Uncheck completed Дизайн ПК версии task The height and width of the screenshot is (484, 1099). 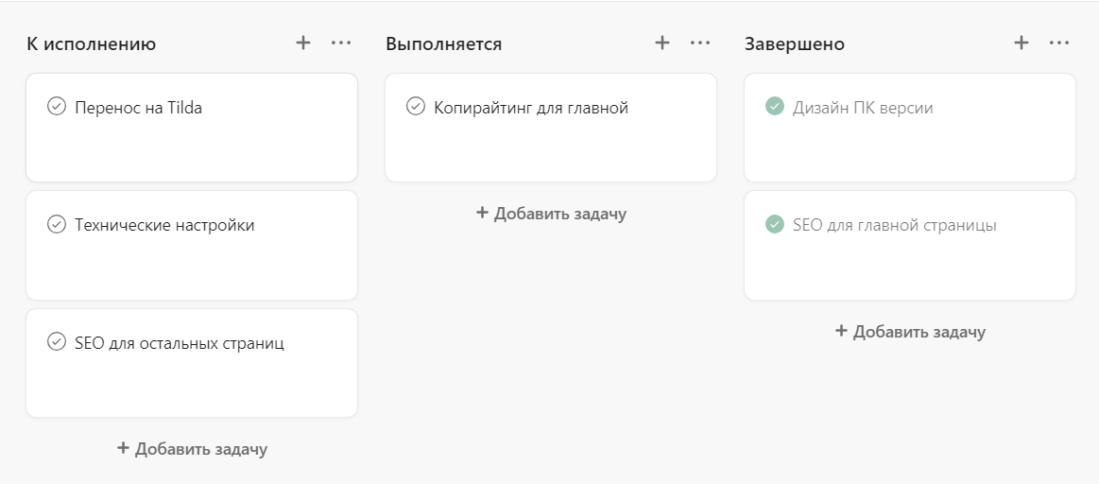[774, 107]
